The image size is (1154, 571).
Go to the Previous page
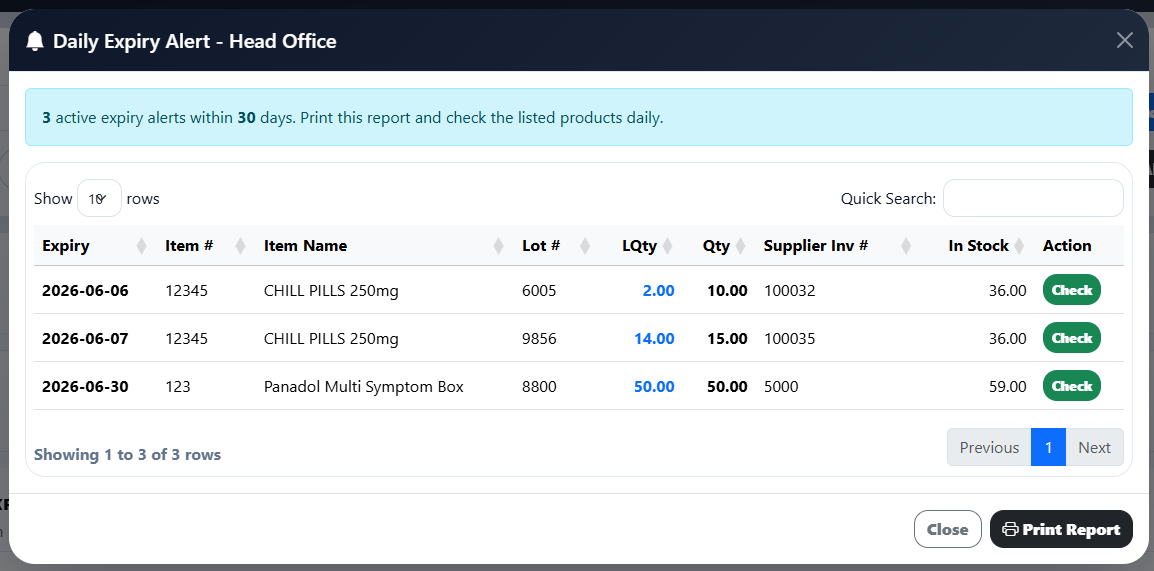point(989,447)
